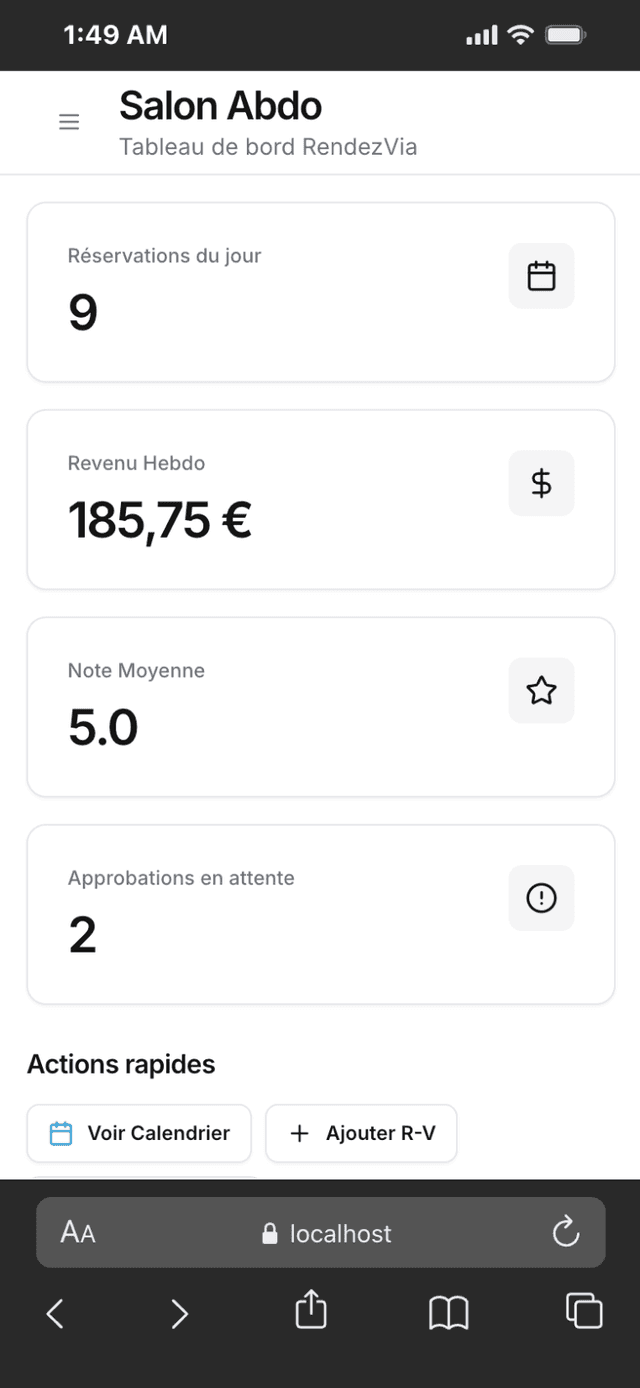Show the Safari tabs overview

584,1311
